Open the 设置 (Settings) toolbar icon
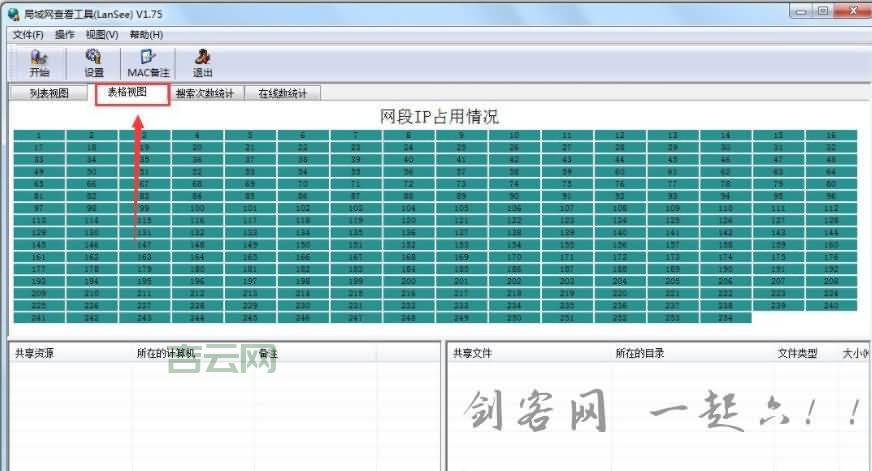Image resolution: width=872 pixels, height=471 pixels. [93, 63]
